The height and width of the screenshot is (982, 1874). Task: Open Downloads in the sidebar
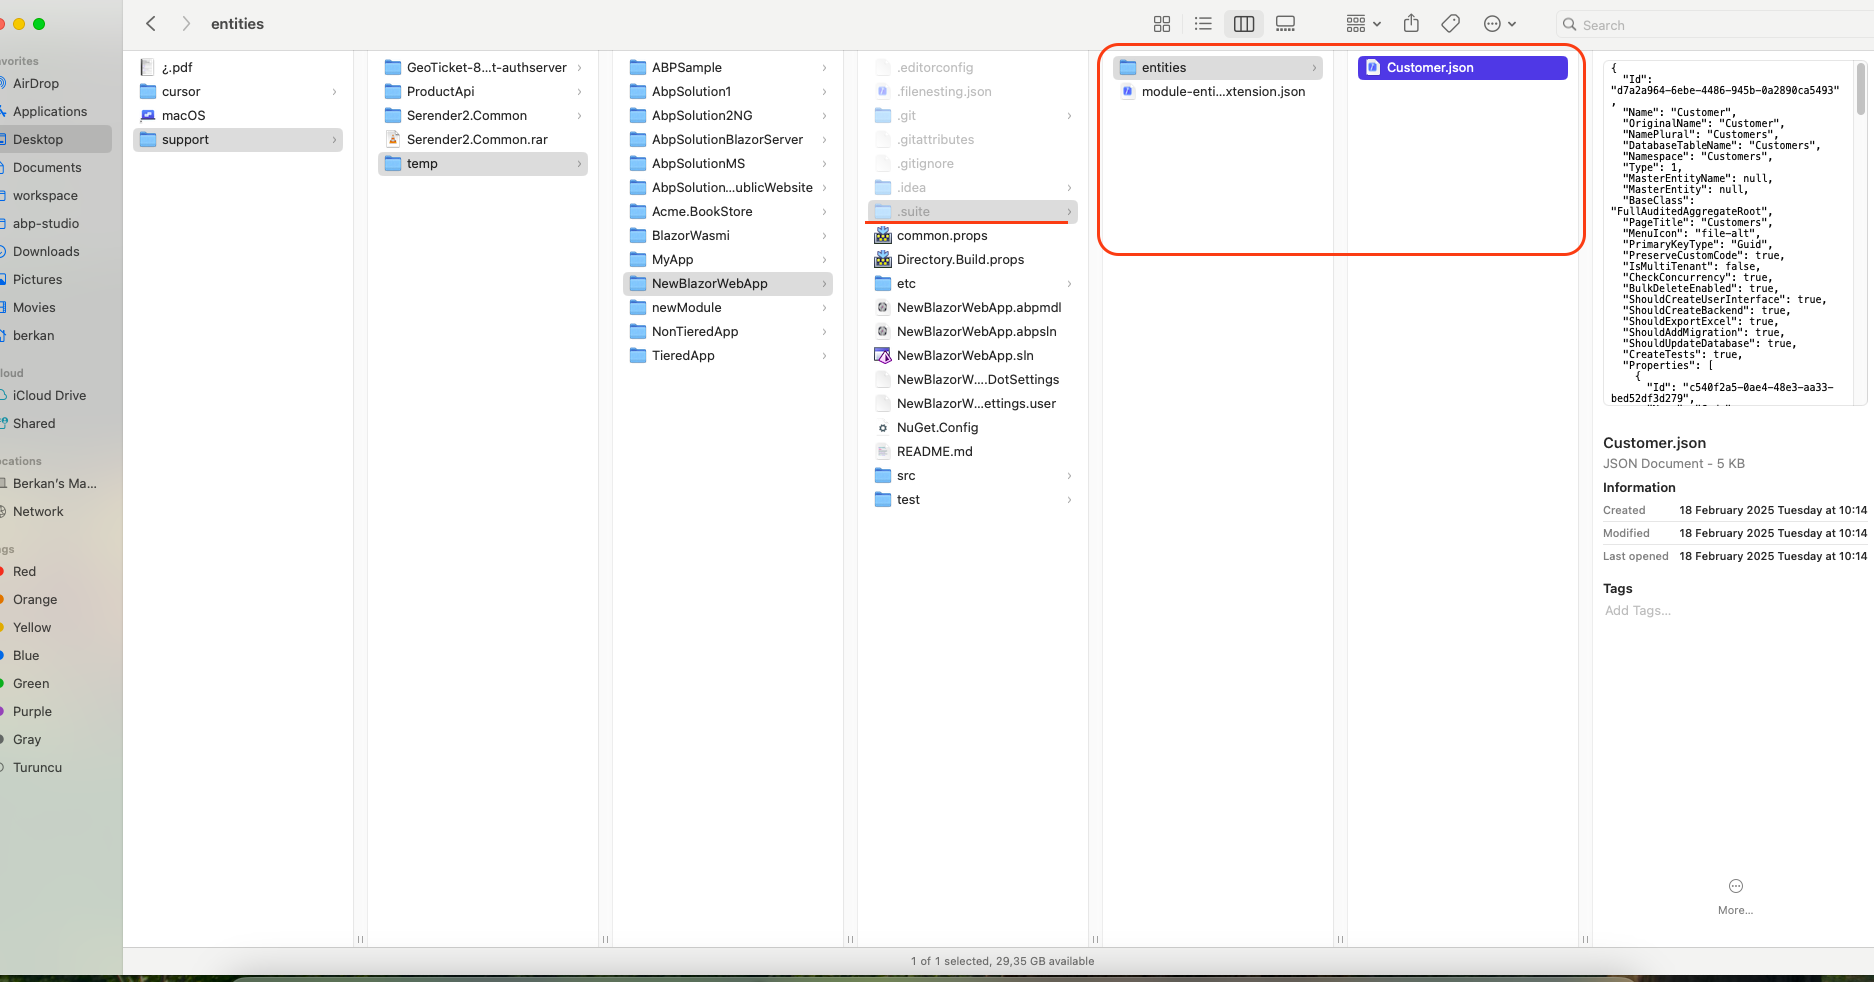[46, 252]
